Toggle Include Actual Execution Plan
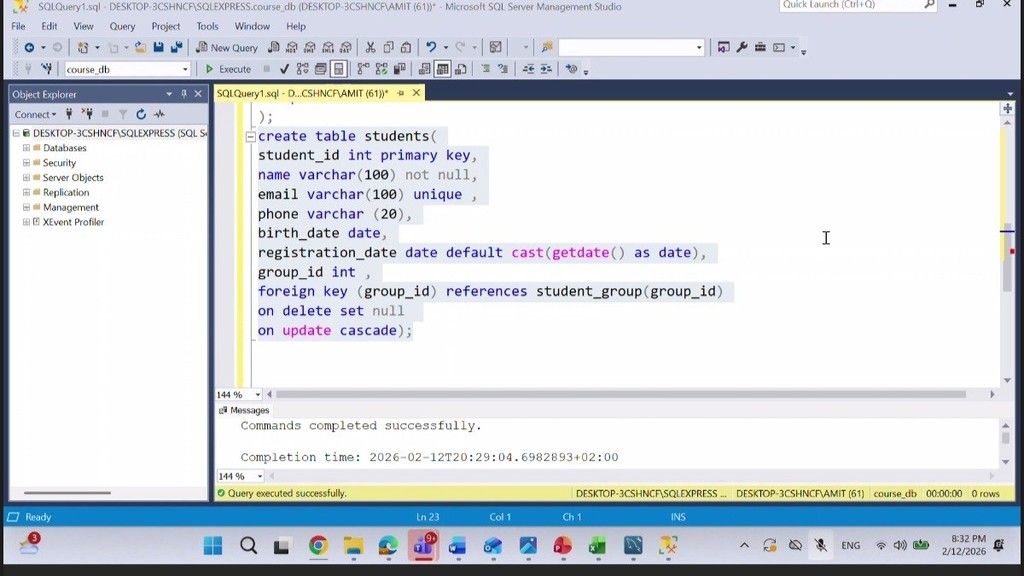 point(339,69)
